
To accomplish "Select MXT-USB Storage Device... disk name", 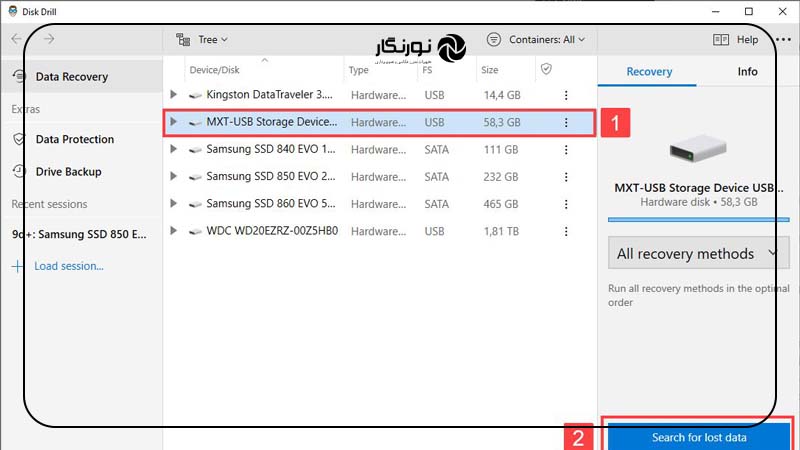I will (x=271, y=121).
